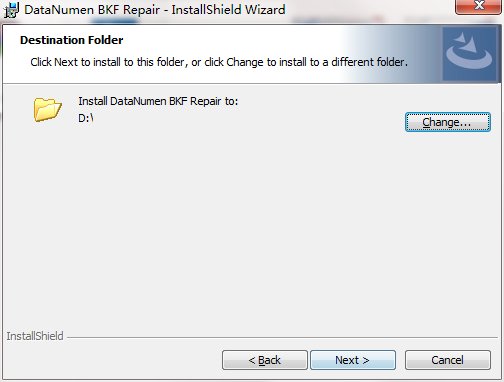Open the Change... destination folder dialog

[x=448, y=122]
